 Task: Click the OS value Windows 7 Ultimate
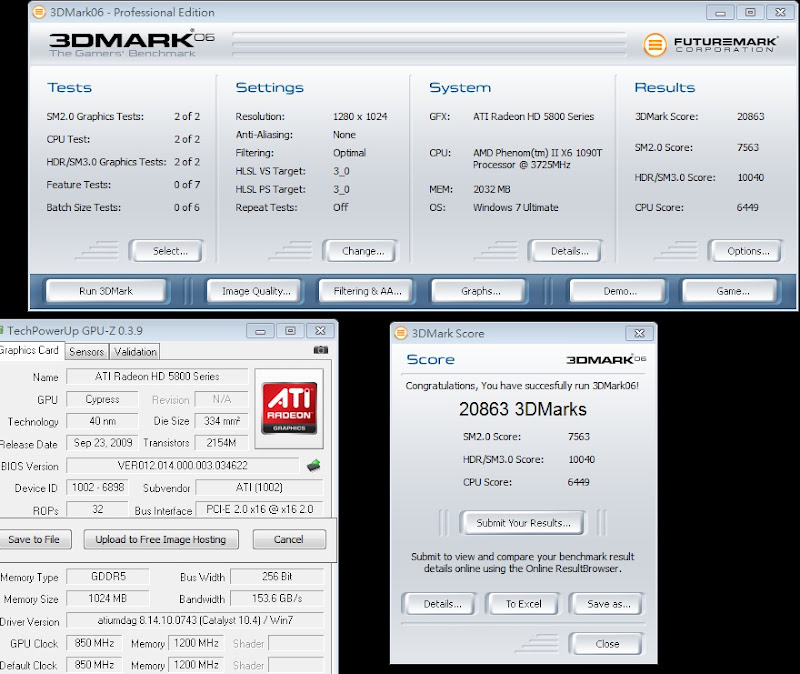[x=515, y=207]
